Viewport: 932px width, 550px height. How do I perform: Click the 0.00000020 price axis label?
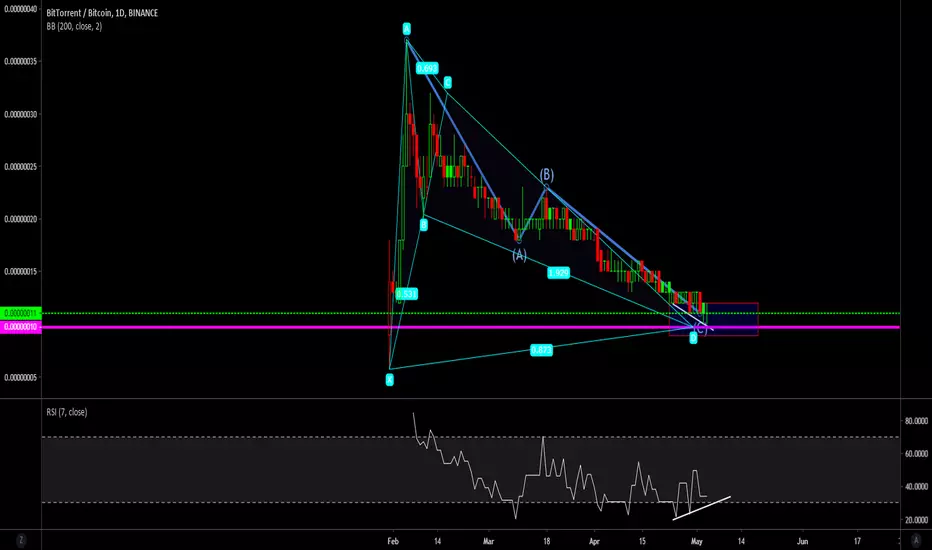(21, 219)
